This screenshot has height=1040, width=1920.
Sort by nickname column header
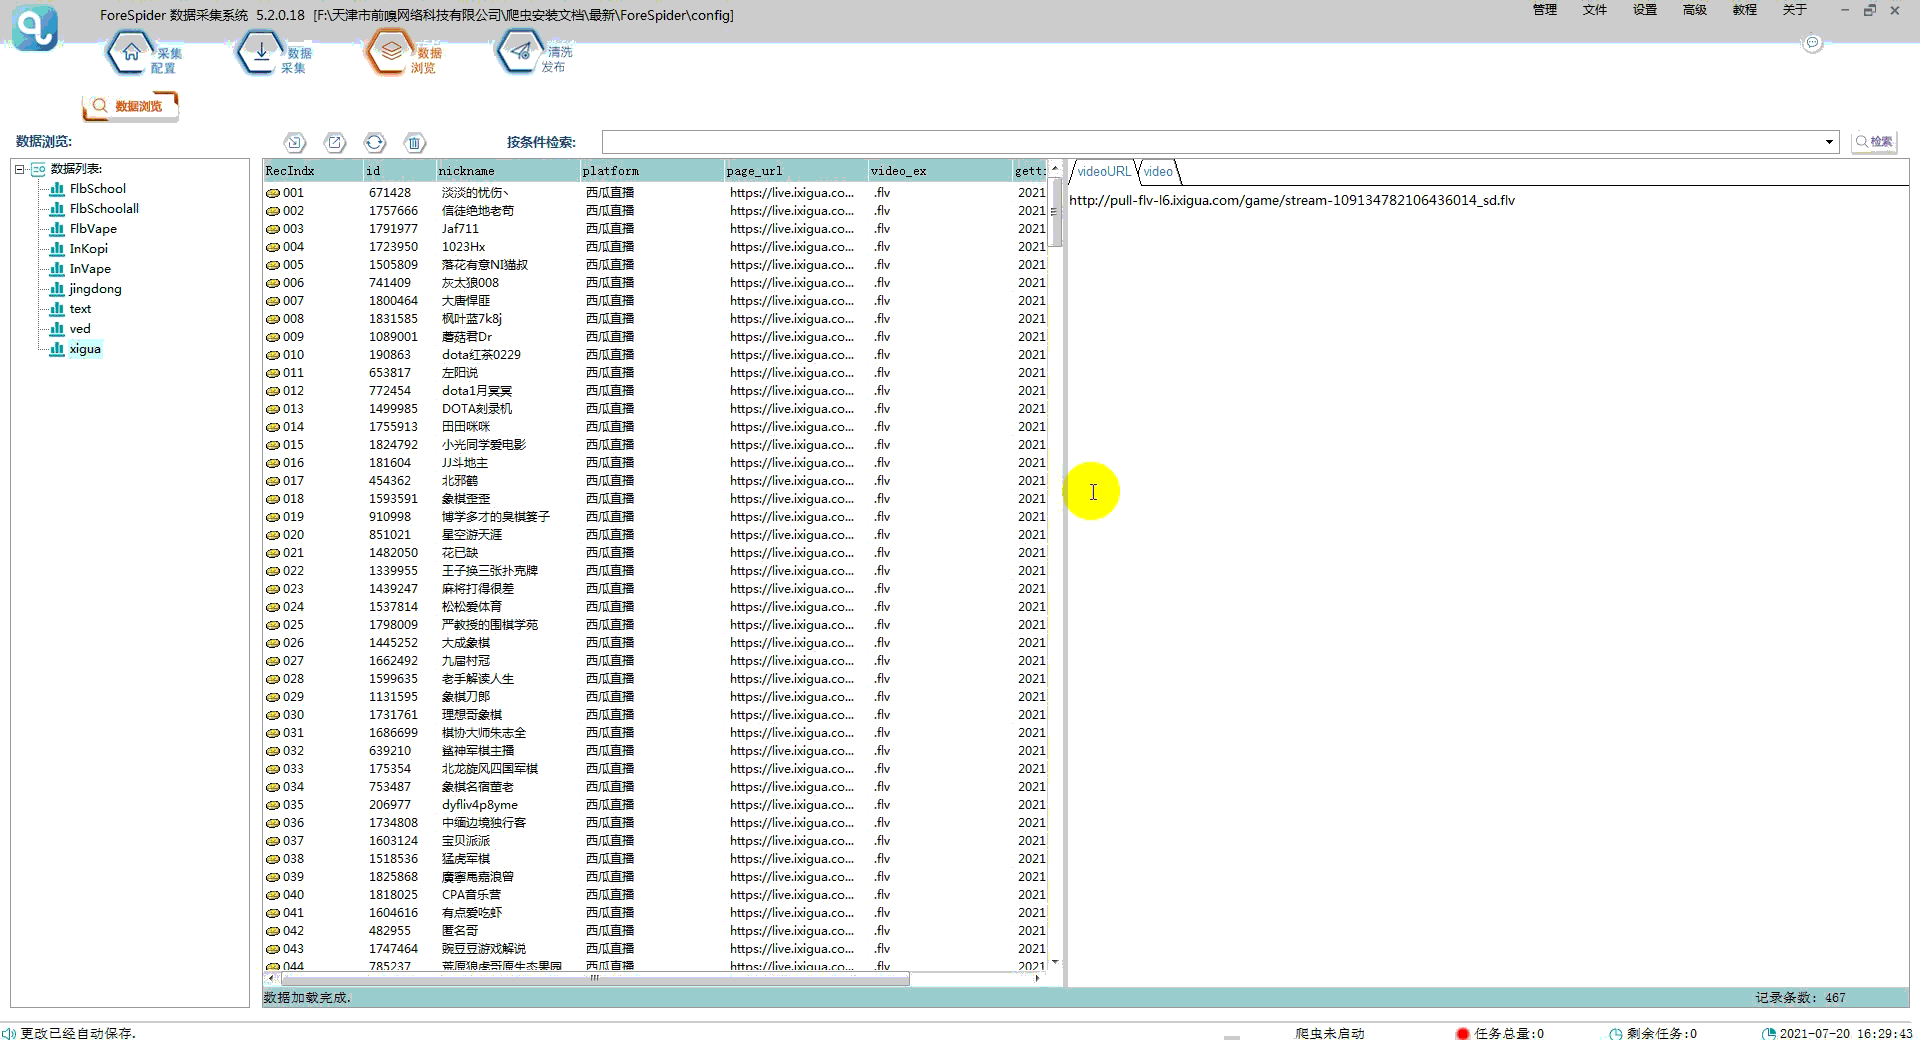[x=508, y=171]
